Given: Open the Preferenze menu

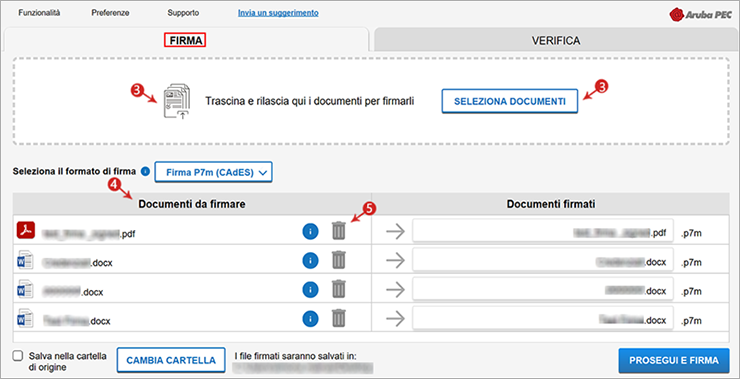Looking at the screenshot, I should pos(110,13).
